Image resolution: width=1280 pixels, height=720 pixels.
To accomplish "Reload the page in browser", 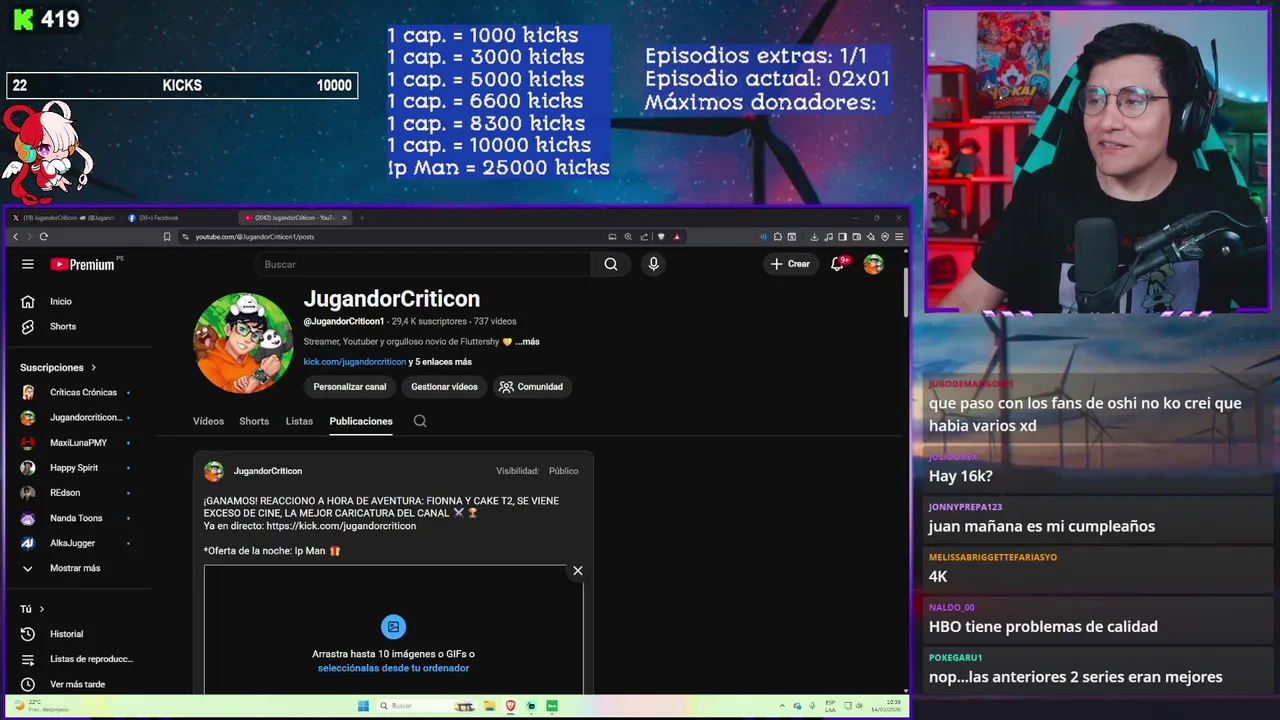I will tap(43, 237).
